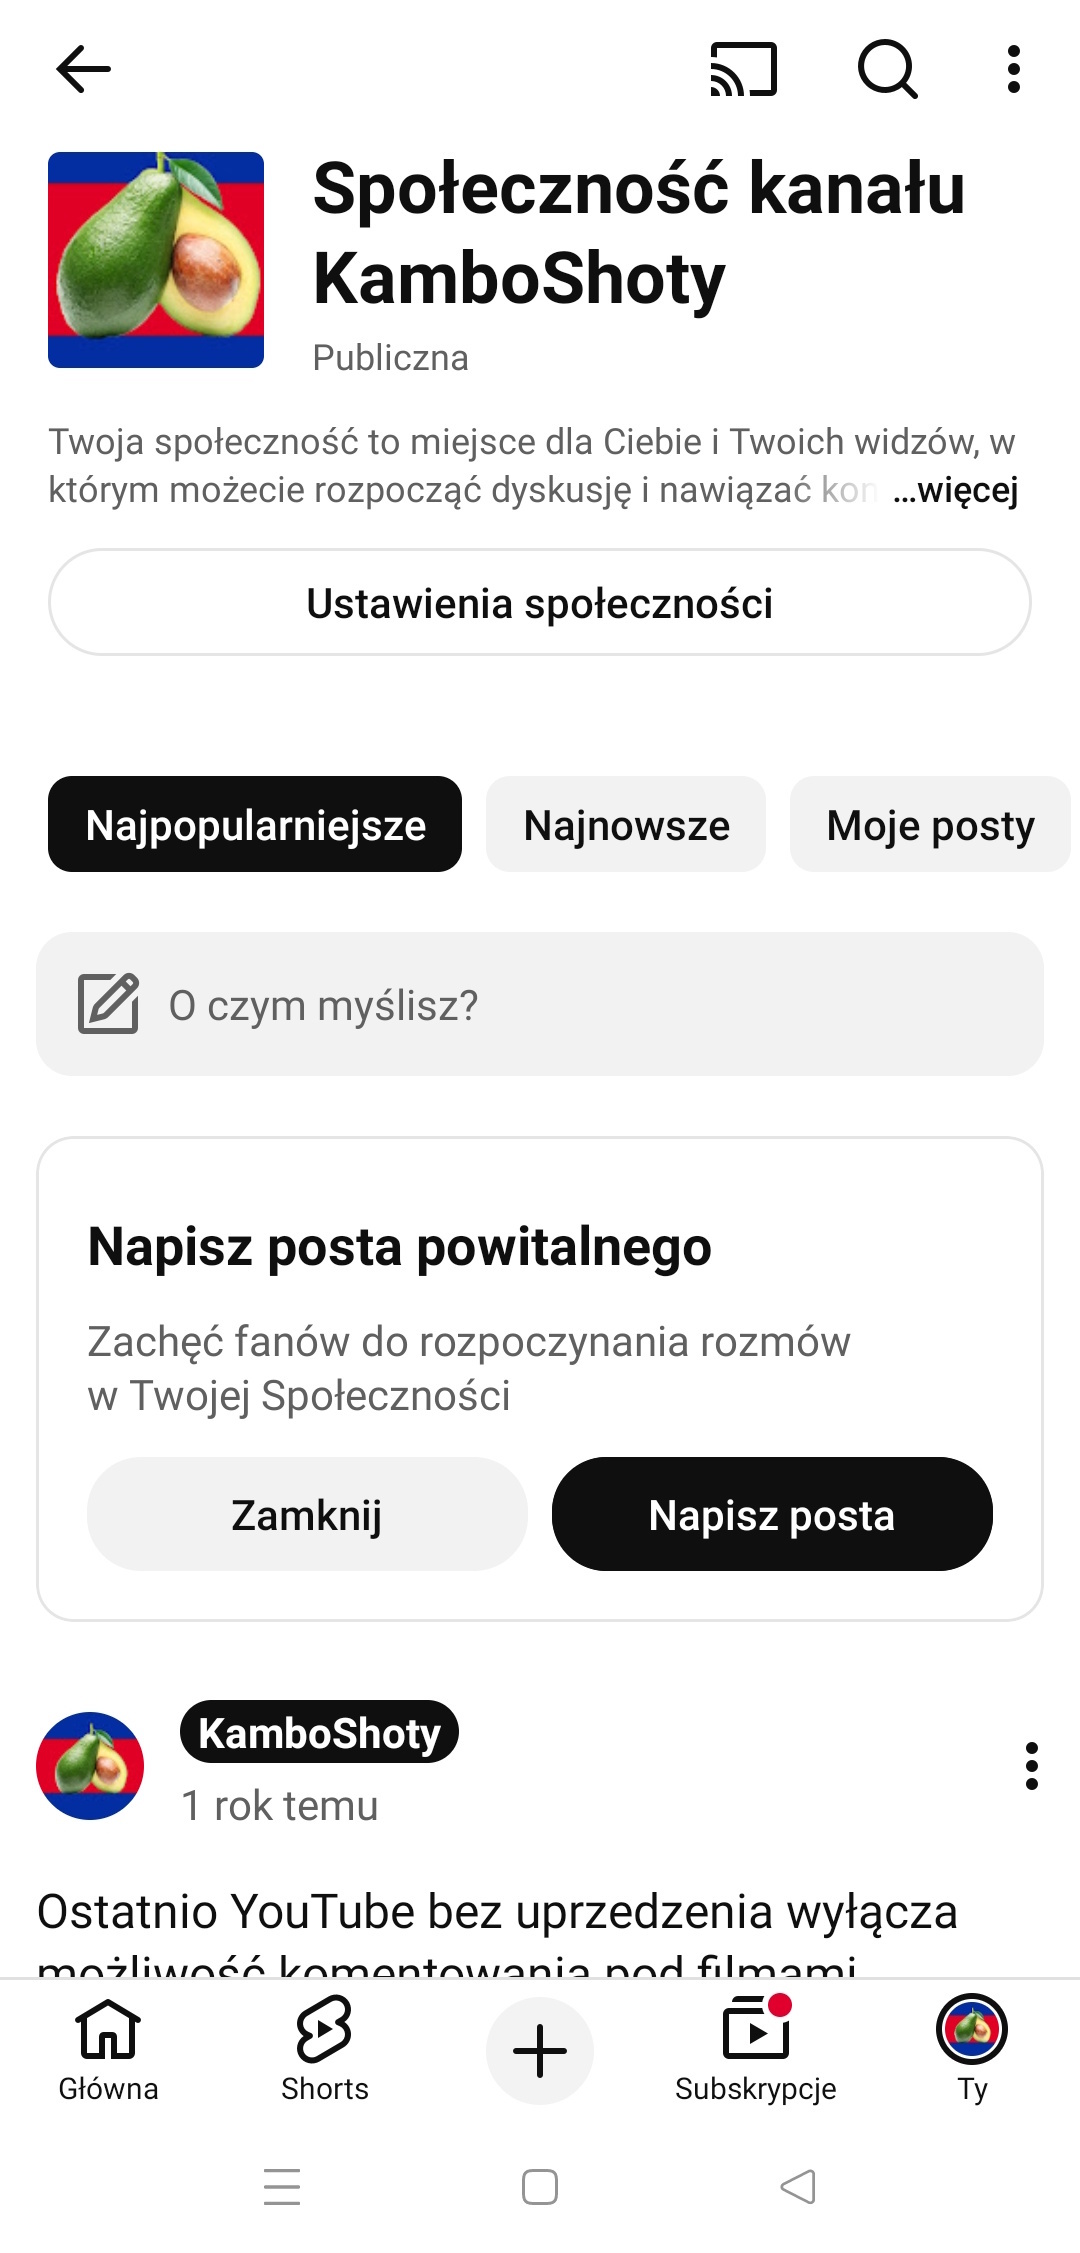The image size is (1080, 2253).
Task: Switch to the "Najnowsze" filter chip
Action: (626, 825)
